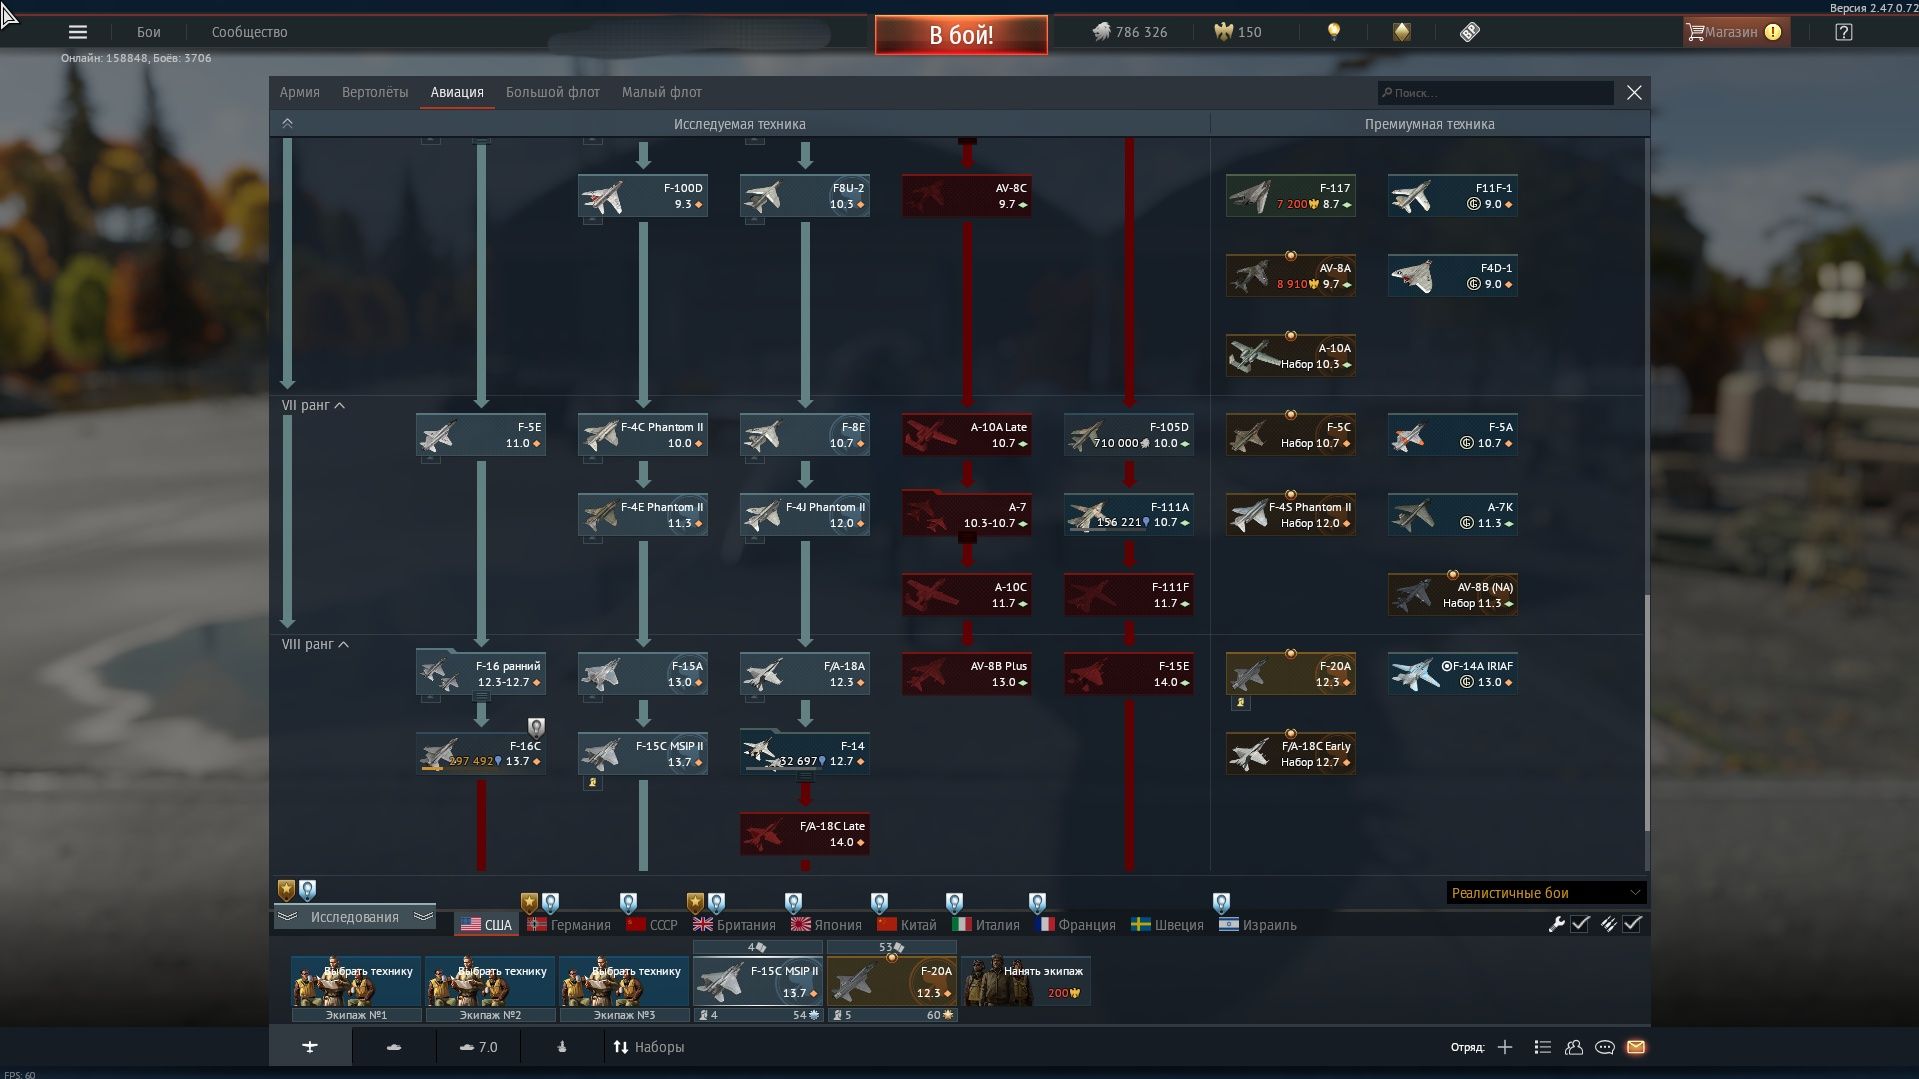Switch to the Малый флот tab

(x=662, y=92)
